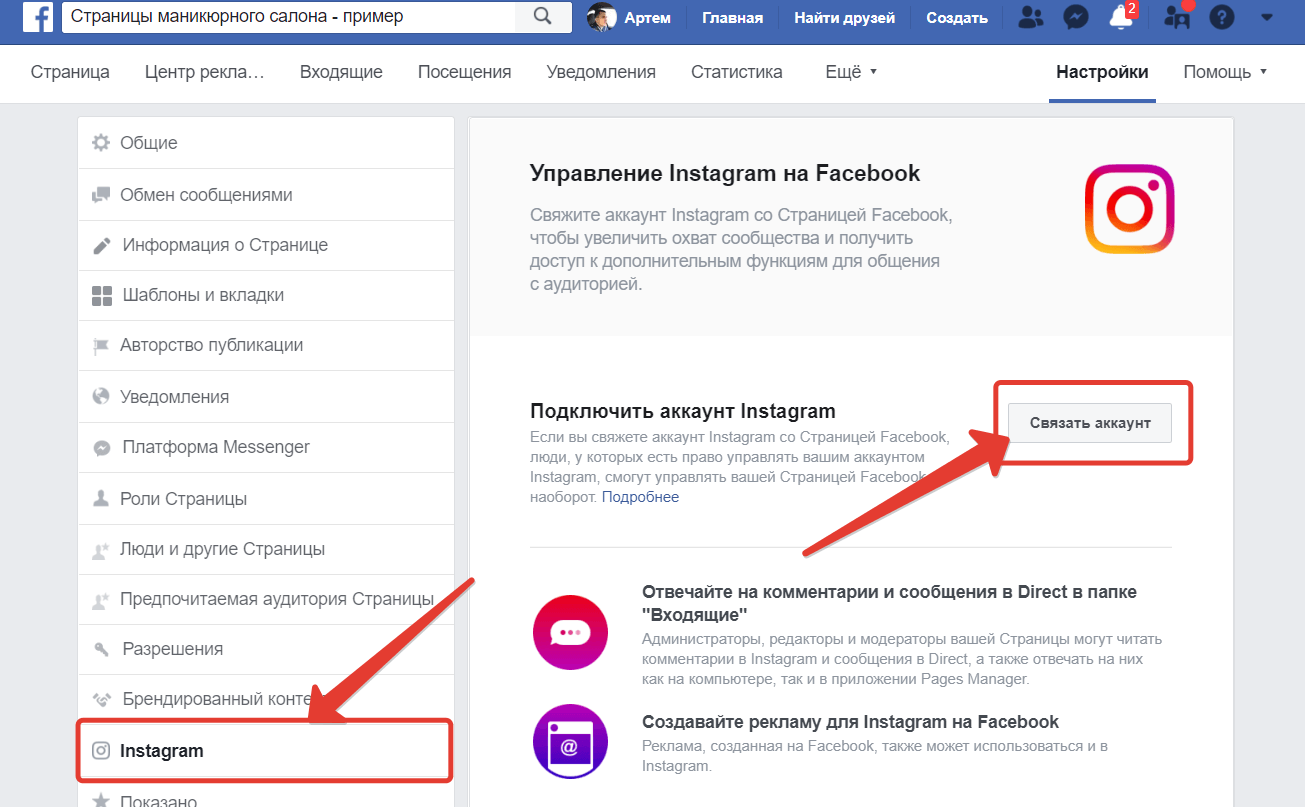
Task: Click the people icon with red dot
Action: (x=1178, y=17)
